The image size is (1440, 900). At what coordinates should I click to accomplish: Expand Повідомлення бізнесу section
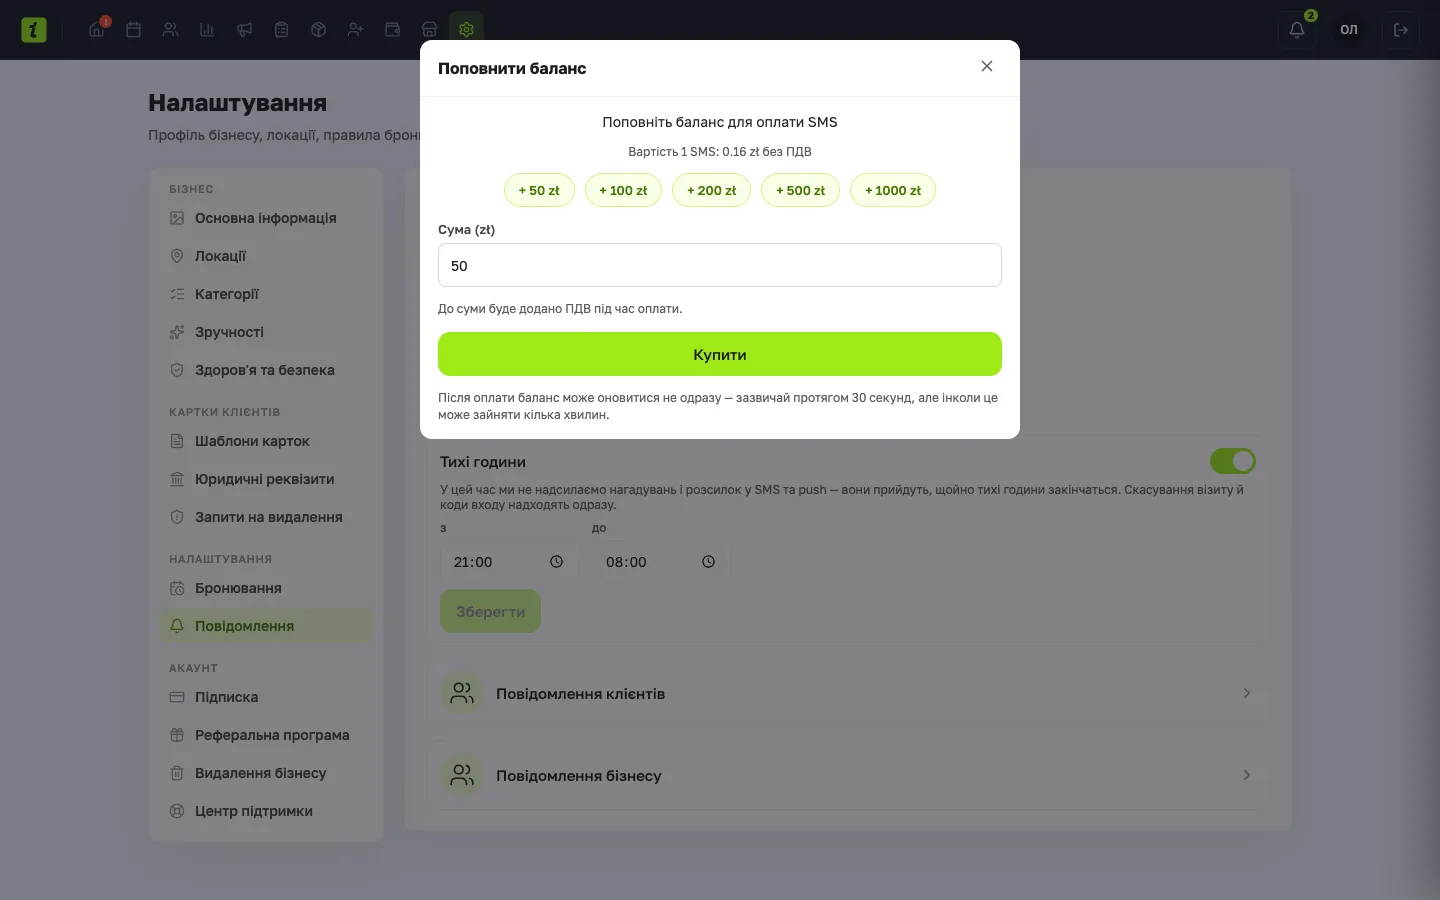[x=848, y=775]
